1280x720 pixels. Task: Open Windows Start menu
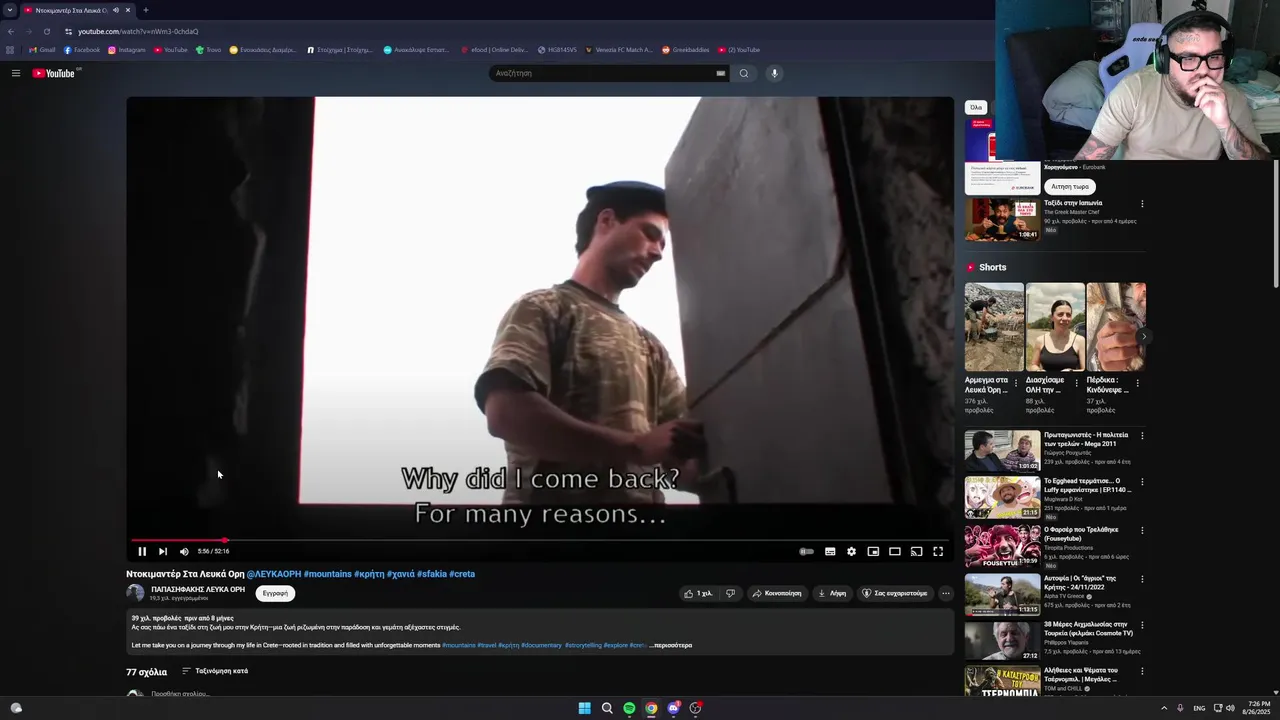585,708
